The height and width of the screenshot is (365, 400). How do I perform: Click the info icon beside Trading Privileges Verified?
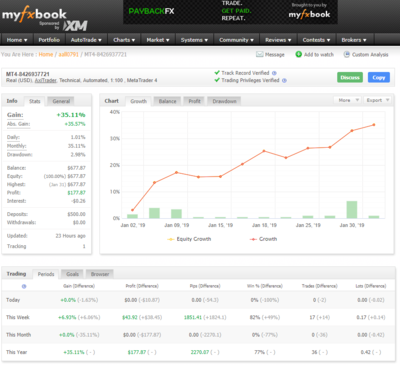pos(284,80)
